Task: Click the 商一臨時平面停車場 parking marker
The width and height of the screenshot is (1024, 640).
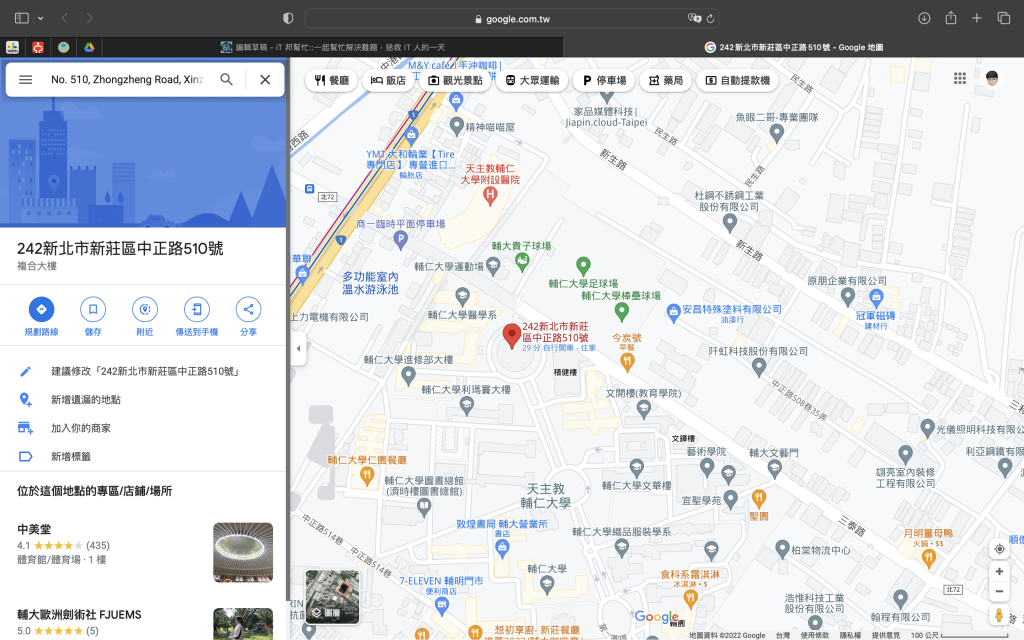Action: pos(401,240)
